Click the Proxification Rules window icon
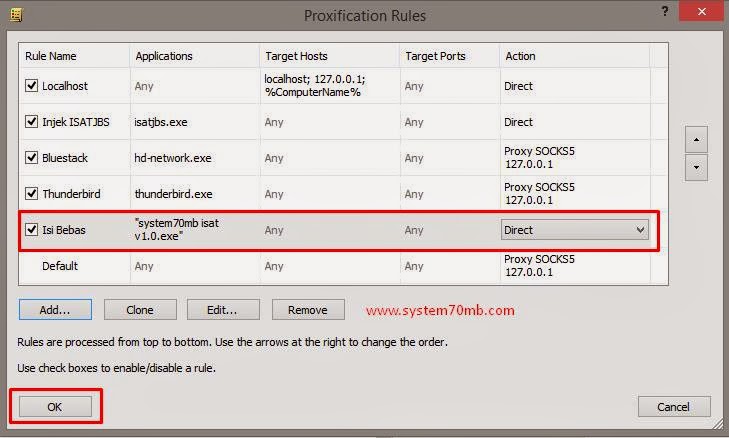729x438 pixels. (x=16, y=15)
